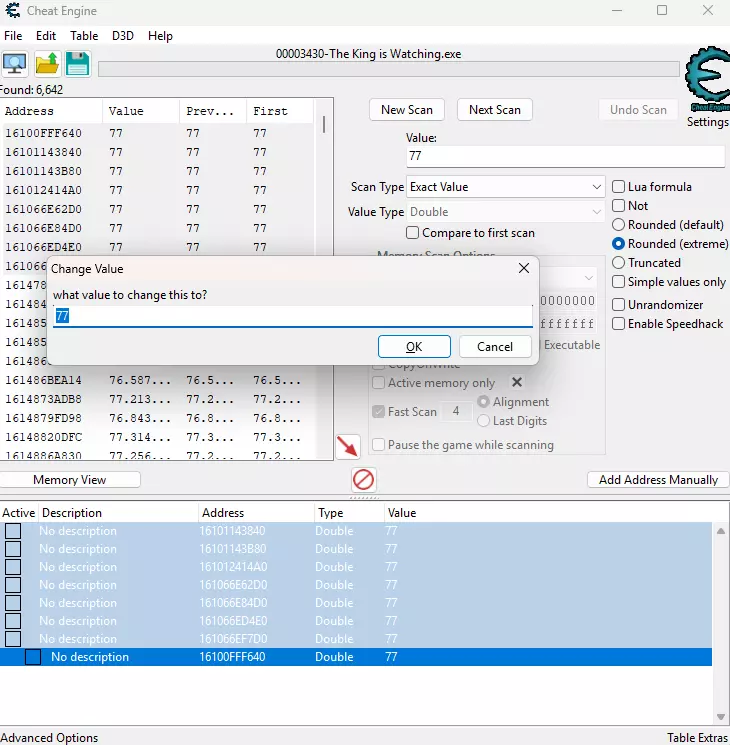This screenshot has width=730, height=745.
Task: Click the address table scroll up arrow
Action: (720, 531)
